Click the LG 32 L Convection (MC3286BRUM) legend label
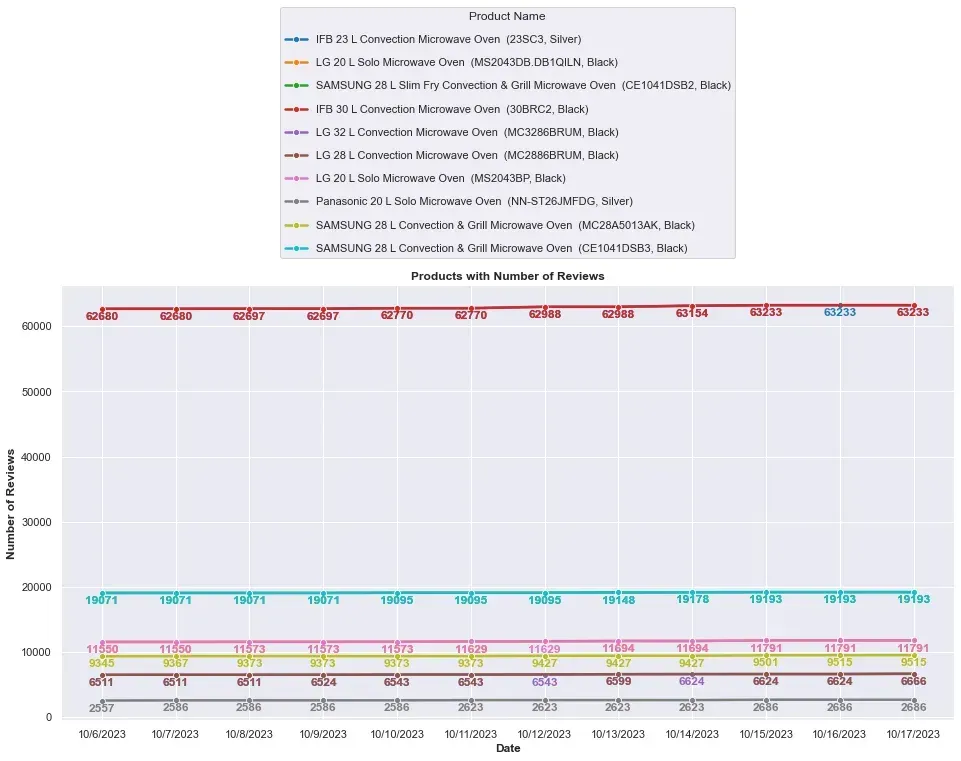Screen dimensions: 961x761 pyautogui.click(x=467, y=132)
